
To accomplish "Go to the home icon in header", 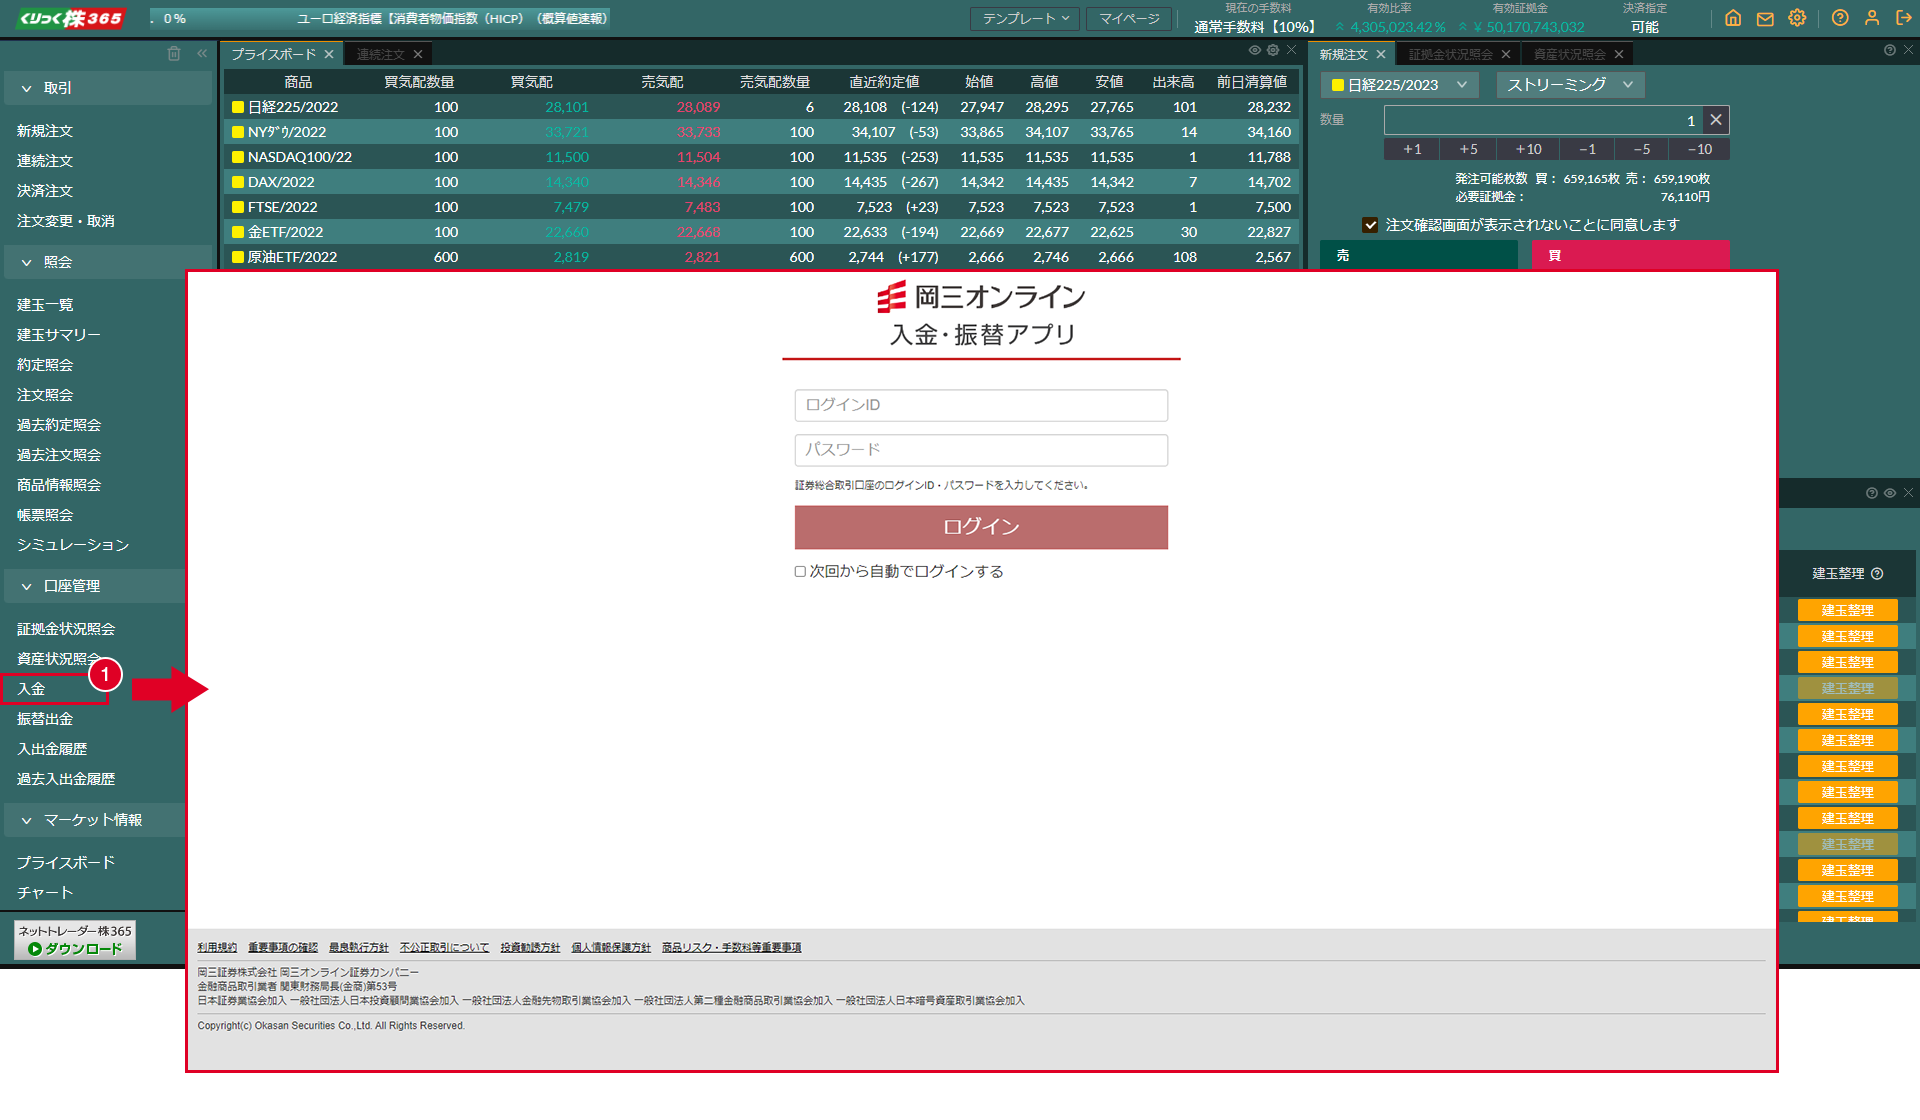I will 1733,18.
